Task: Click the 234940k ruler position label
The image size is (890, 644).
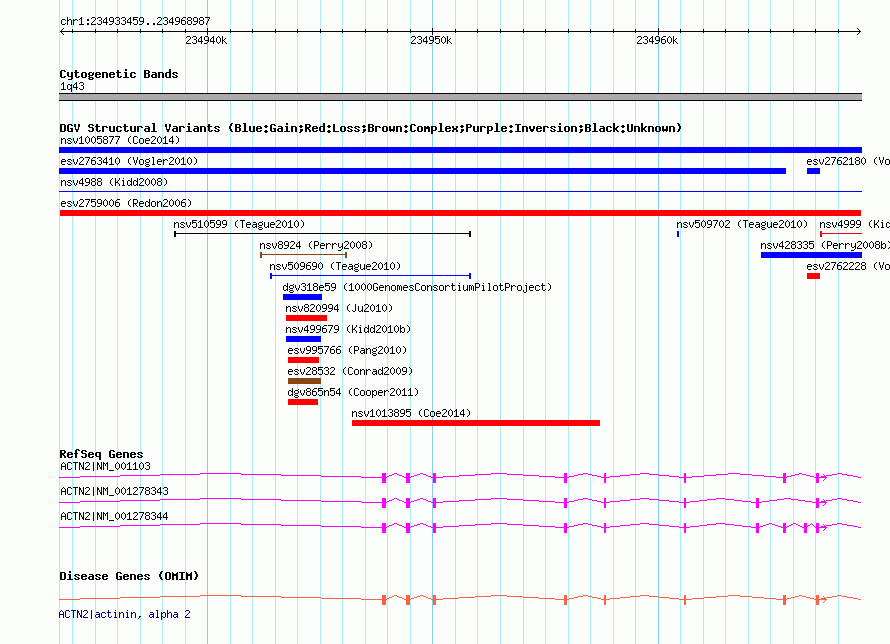Action: pos(206,40)
